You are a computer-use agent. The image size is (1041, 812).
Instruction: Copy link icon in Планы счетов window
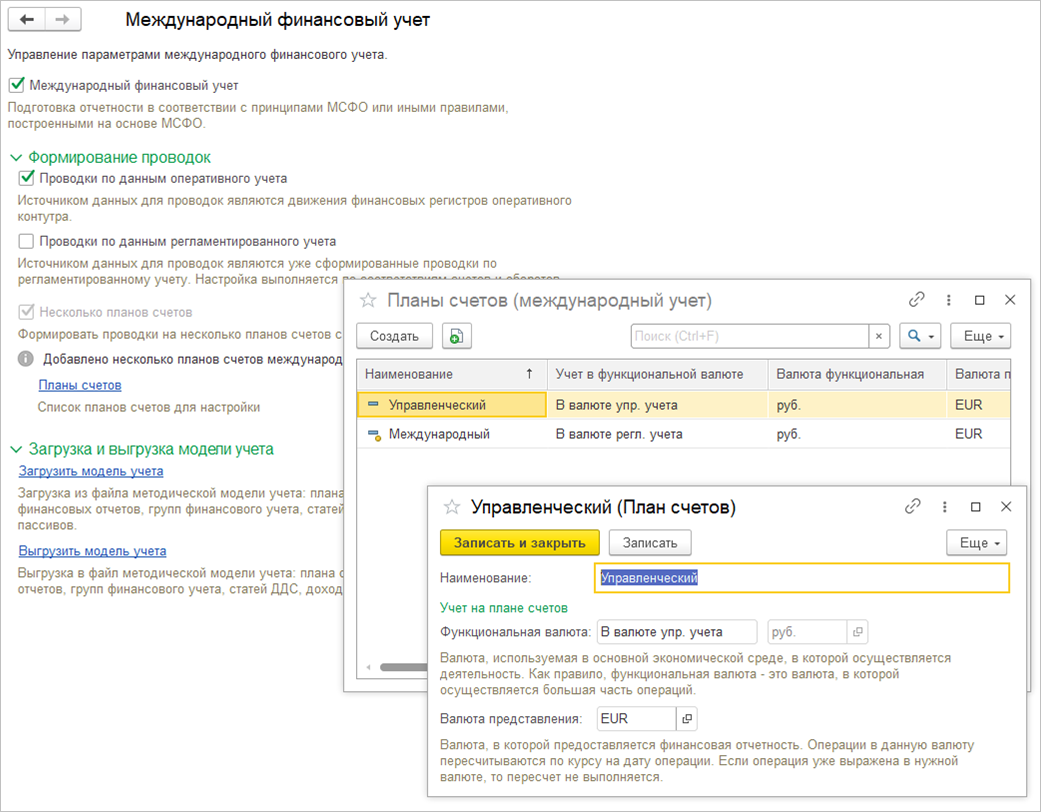pos(917,299)
